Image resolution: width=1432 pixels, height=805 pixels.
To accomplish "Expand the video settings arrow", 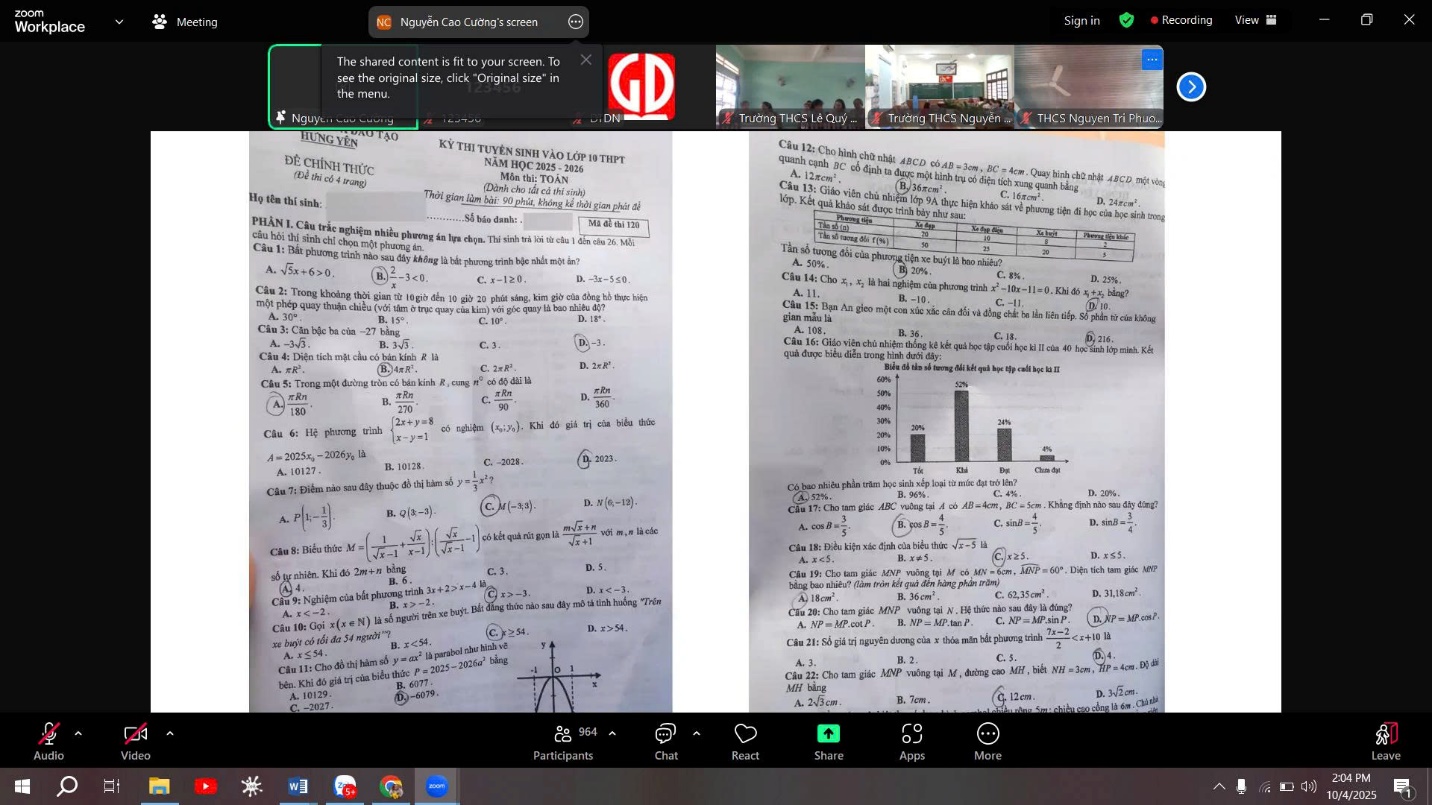I will tap(169, 733).
